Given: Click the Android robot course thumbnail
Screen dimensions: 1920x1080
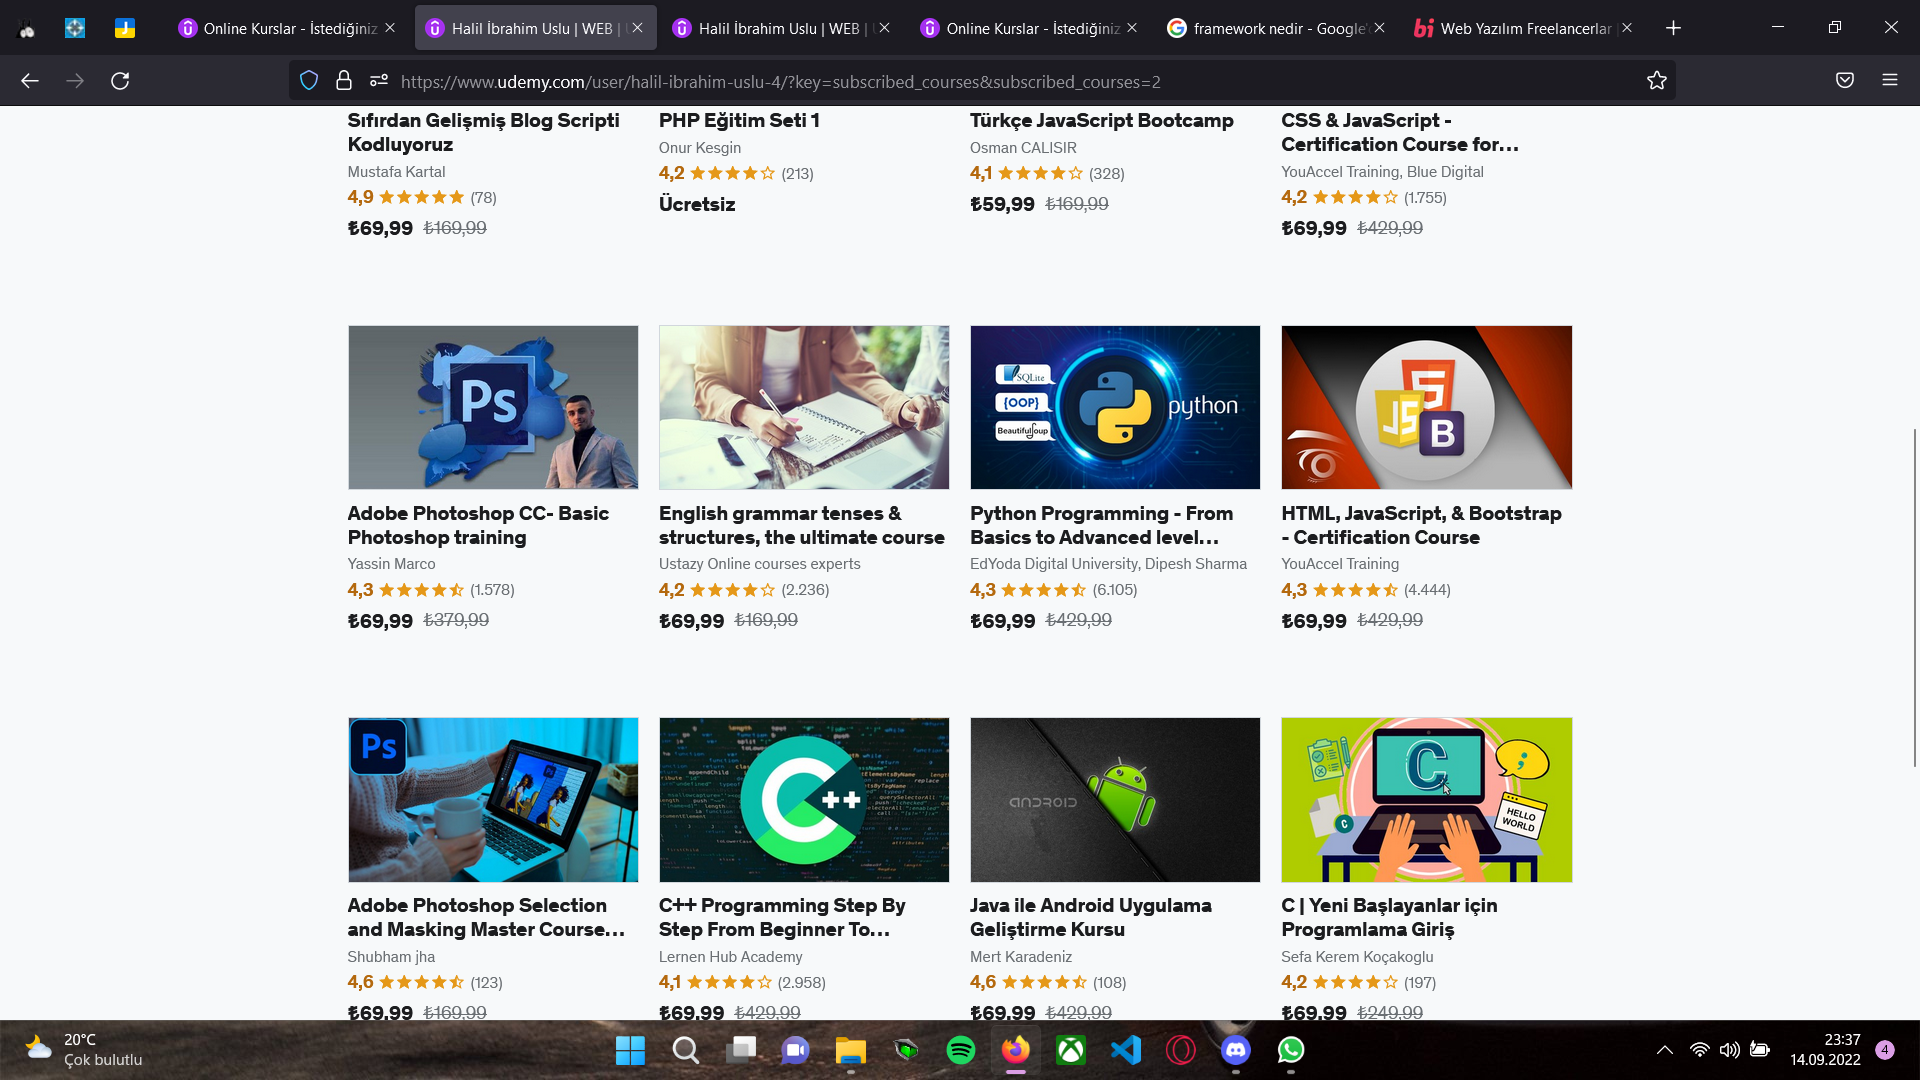Looking at the screenshot, I should tap(1115, 800).
